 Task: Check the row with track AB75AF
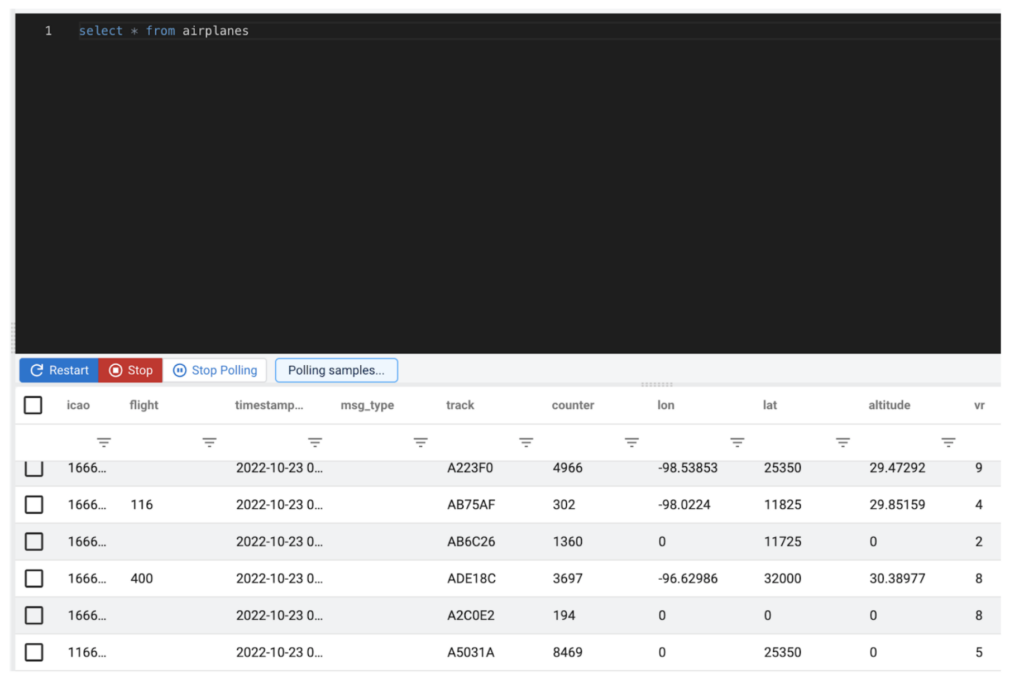pyautogui.click(x=33, y=505)
